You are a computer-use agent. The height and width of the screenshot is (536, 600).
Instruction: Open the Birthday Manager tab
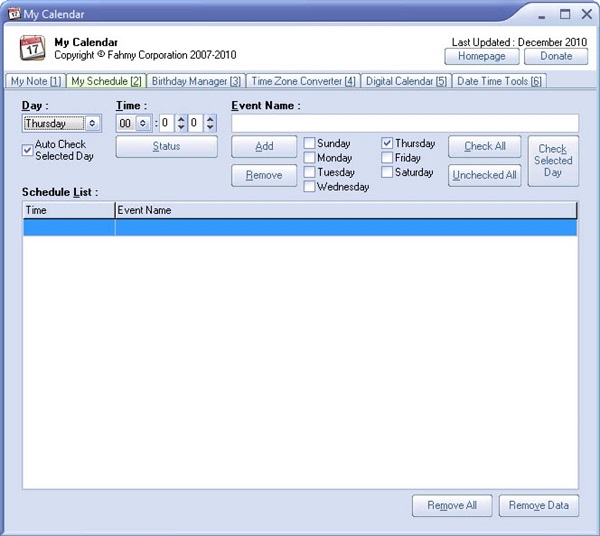(x=196, y=81)
